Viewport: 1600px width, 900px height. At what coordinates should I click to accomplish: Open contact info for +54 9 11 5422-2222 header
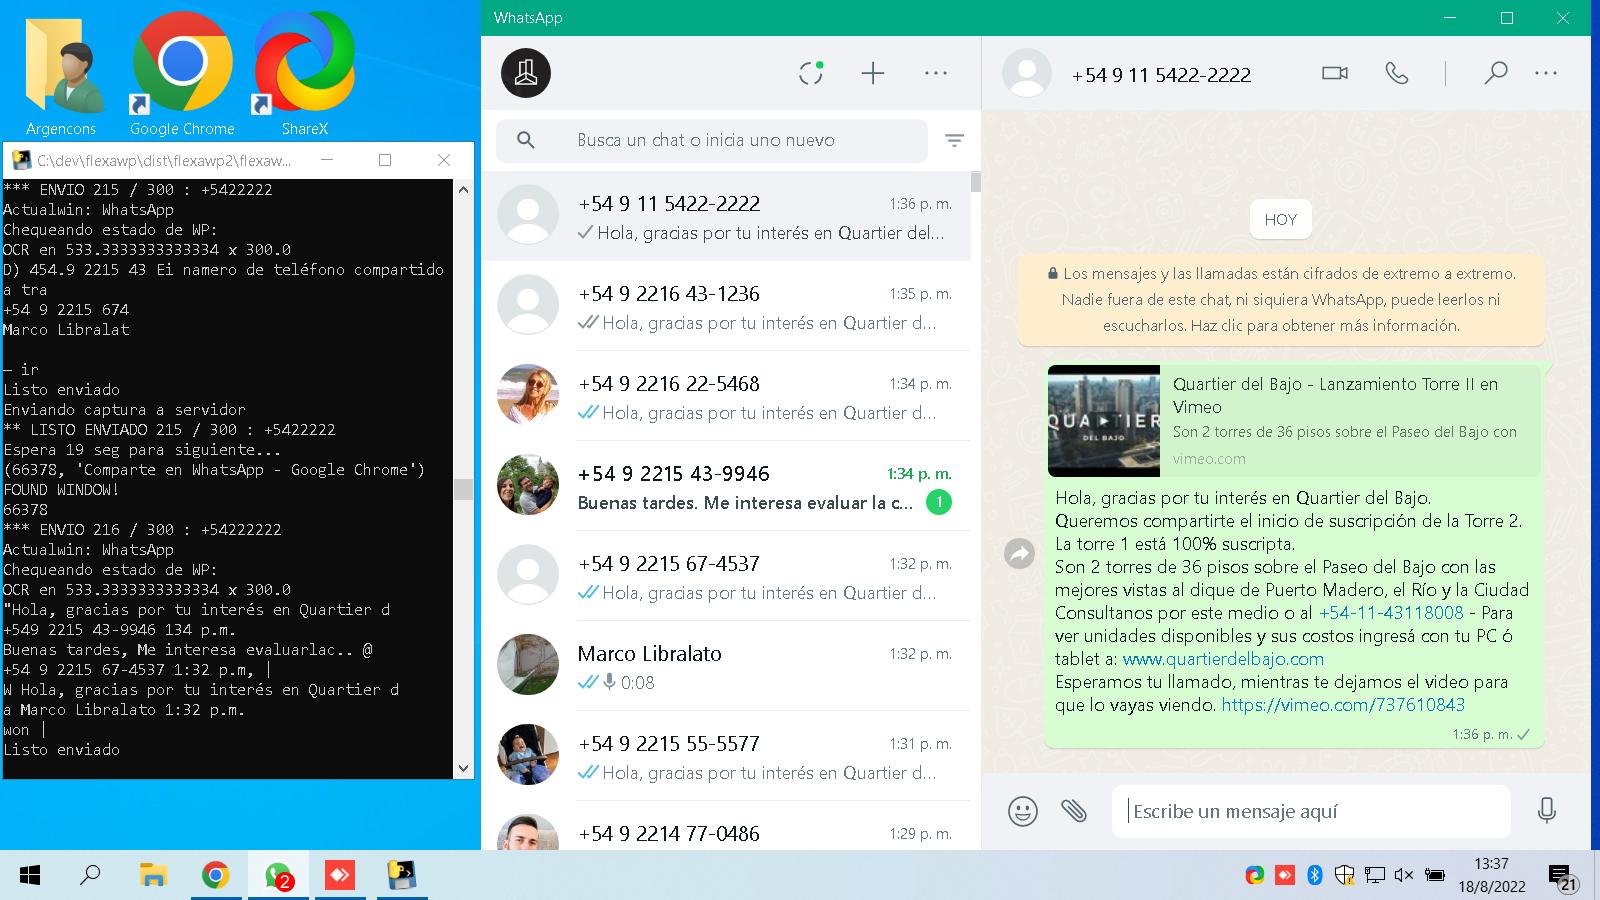(1161, 75)
